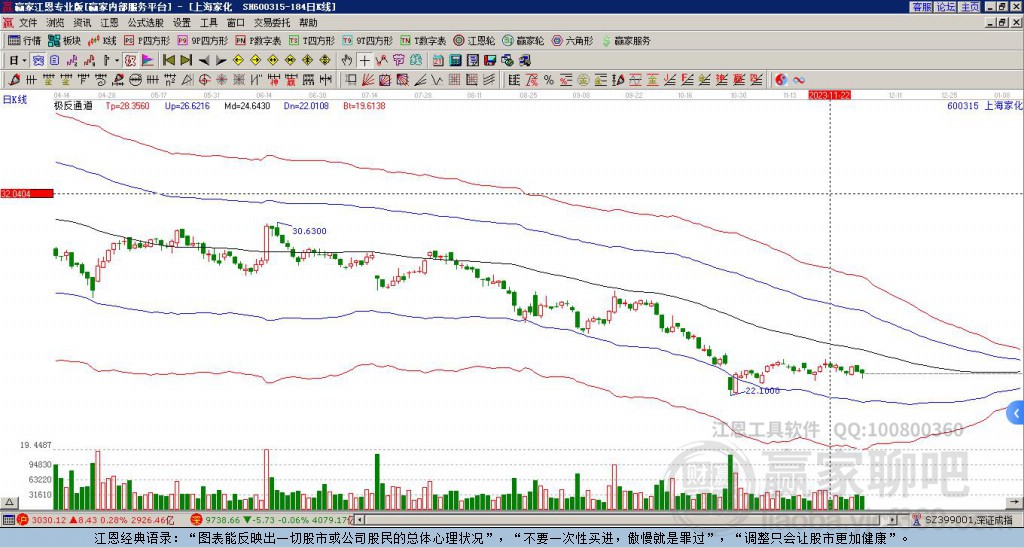The width and height of the screenshot is (1024, 548).
Task: Toggle the crosshair cursor tool
Action: (x=364, y=61)
